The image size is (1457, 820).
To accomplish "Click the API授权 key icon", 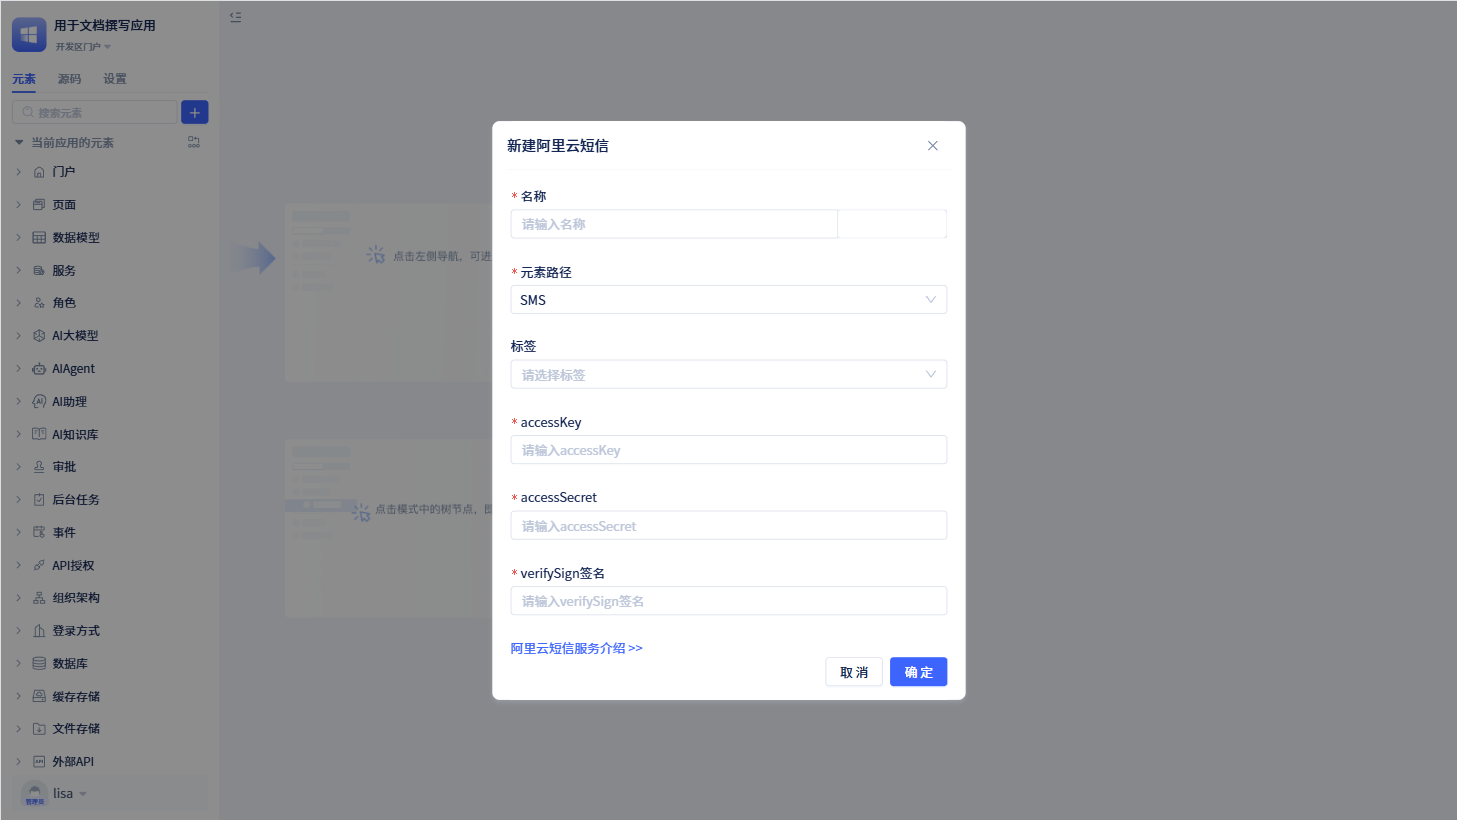I will 39,566.
